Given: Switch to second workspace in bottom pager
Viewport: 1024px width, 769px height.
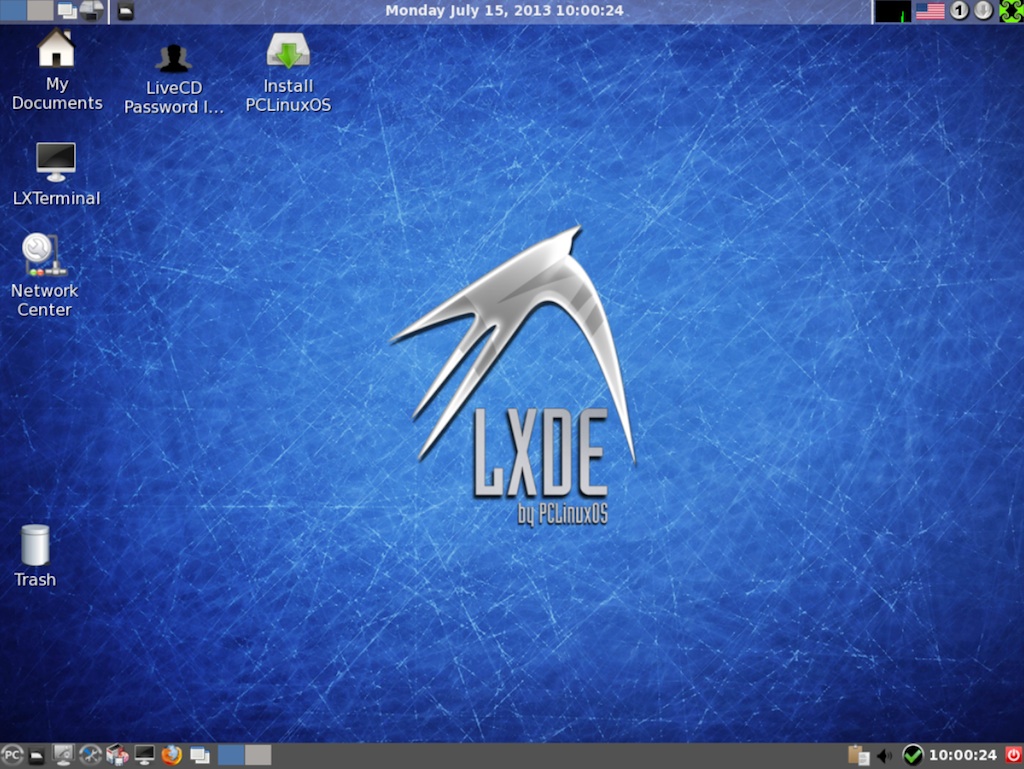Looking at the screenshot, I should coord(258,755).
